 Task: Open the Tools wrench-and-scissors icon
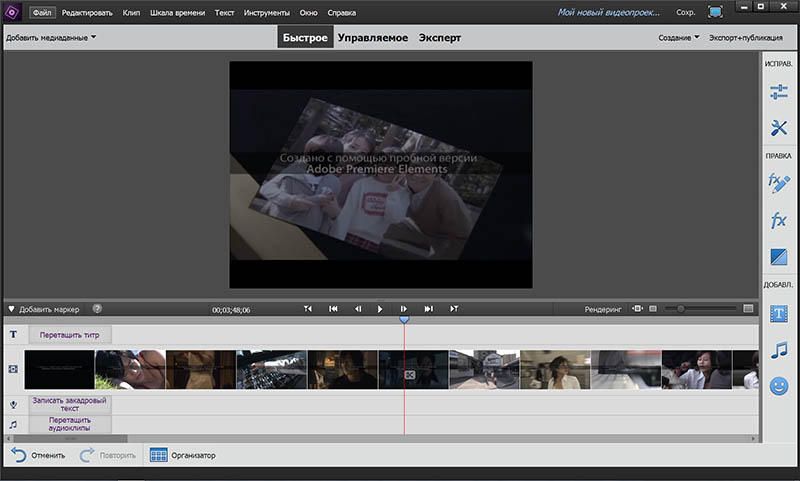click(779, 128)
